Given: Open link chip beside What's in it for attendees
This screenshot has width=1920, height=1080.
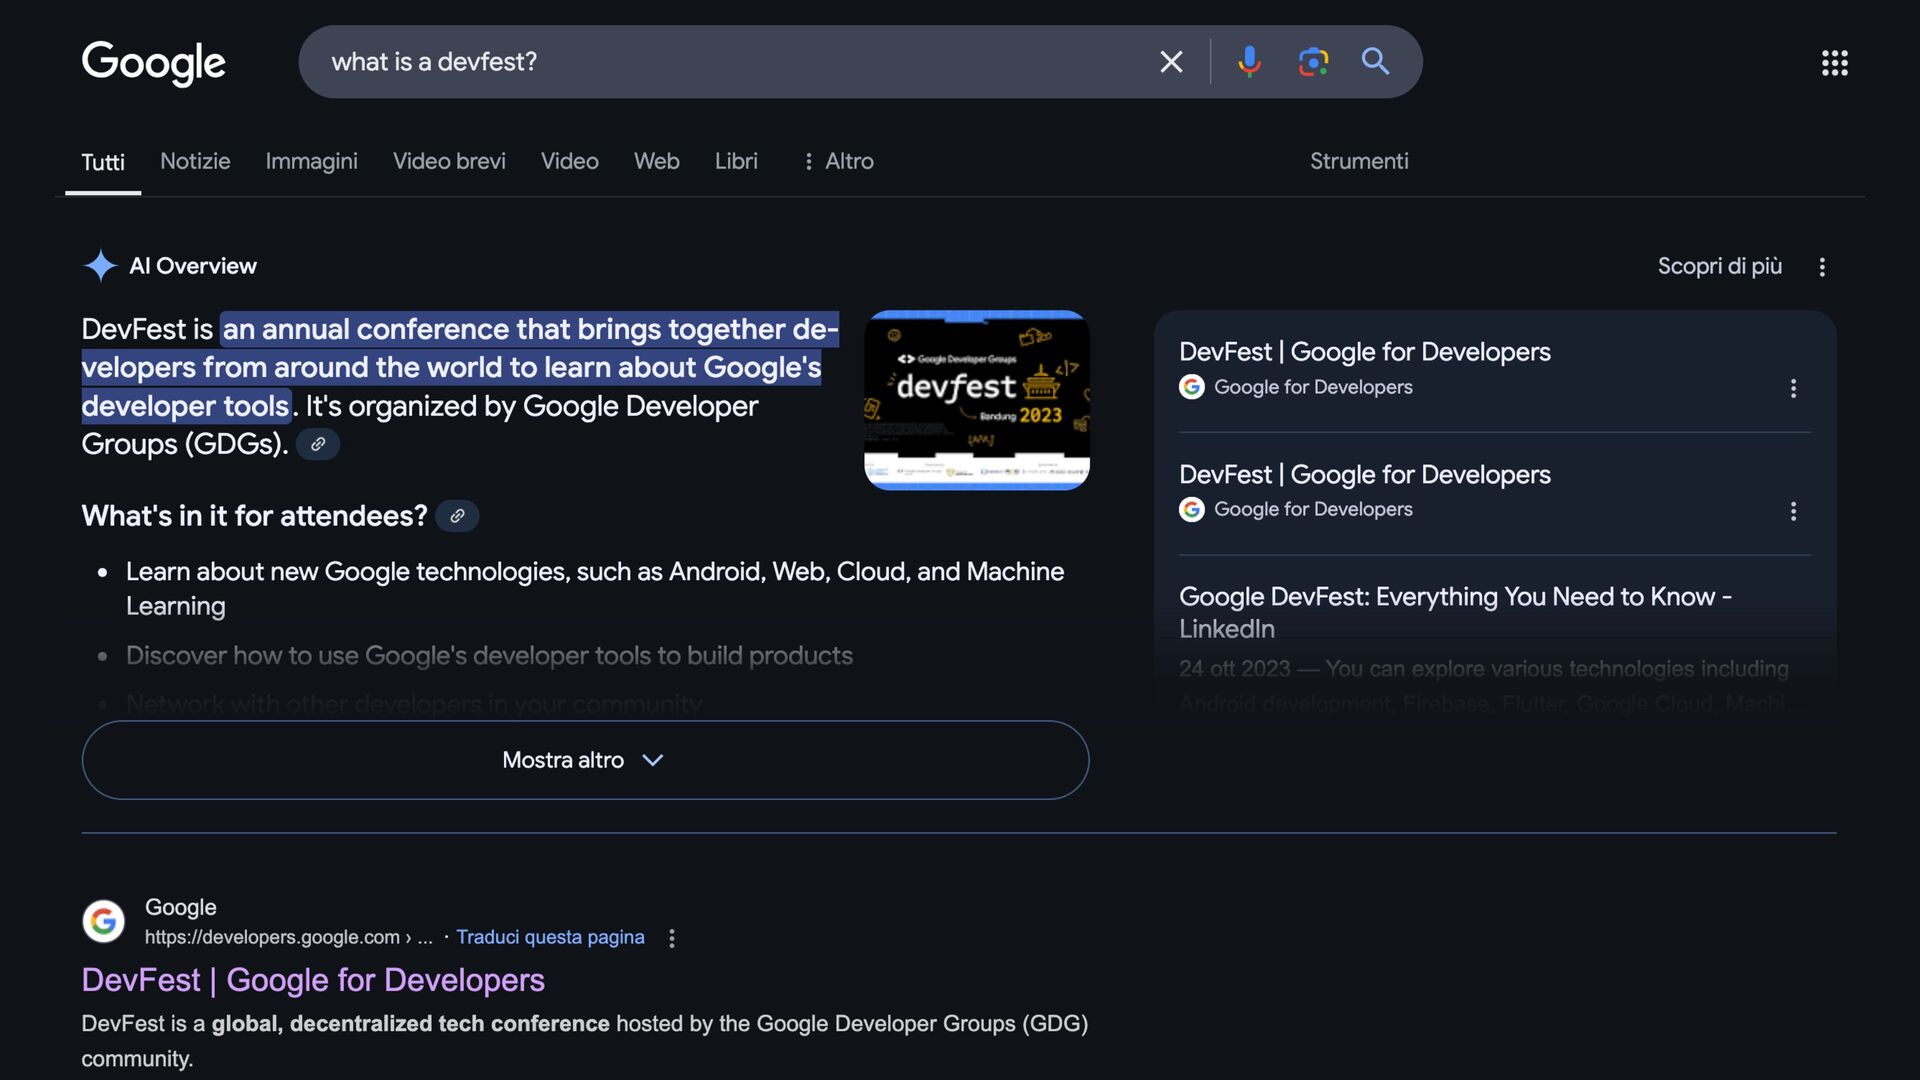Looking at the screenshot, I should click(x=457, y=516).
